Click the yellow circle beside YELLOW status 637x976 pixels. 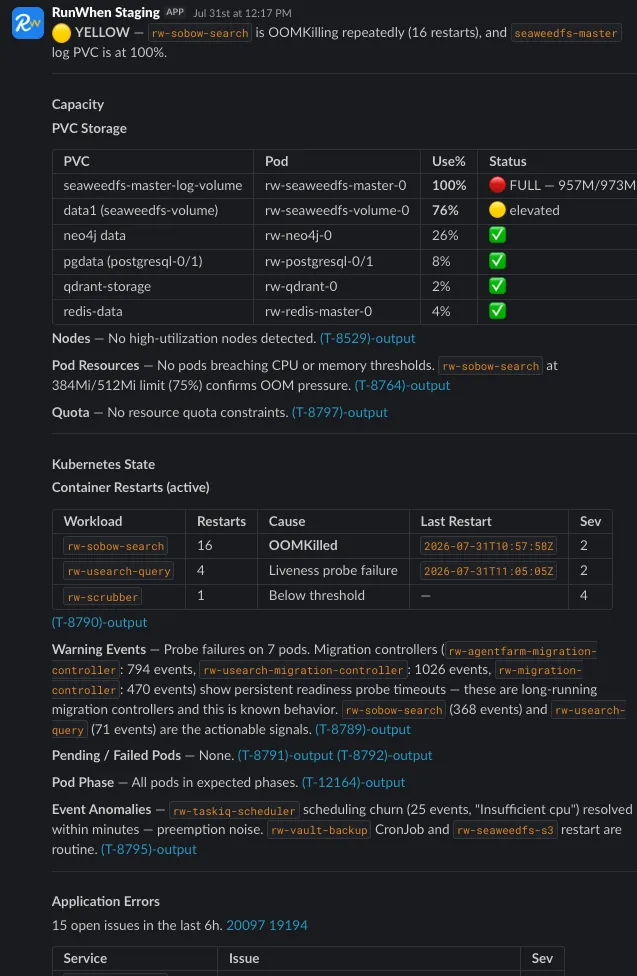[x=62, y=33]
